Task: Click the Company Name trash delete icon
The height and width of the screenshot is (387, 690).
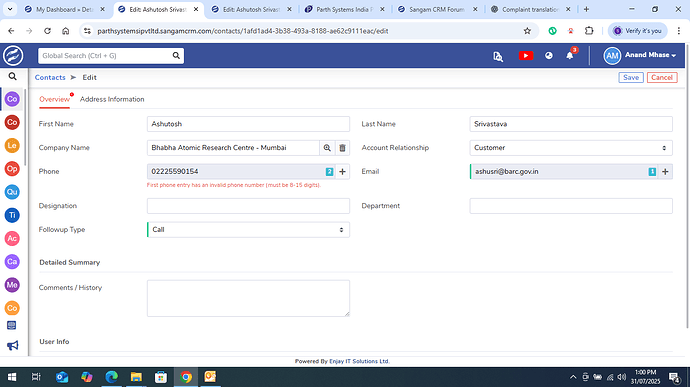Action: [x=342, y=148]
